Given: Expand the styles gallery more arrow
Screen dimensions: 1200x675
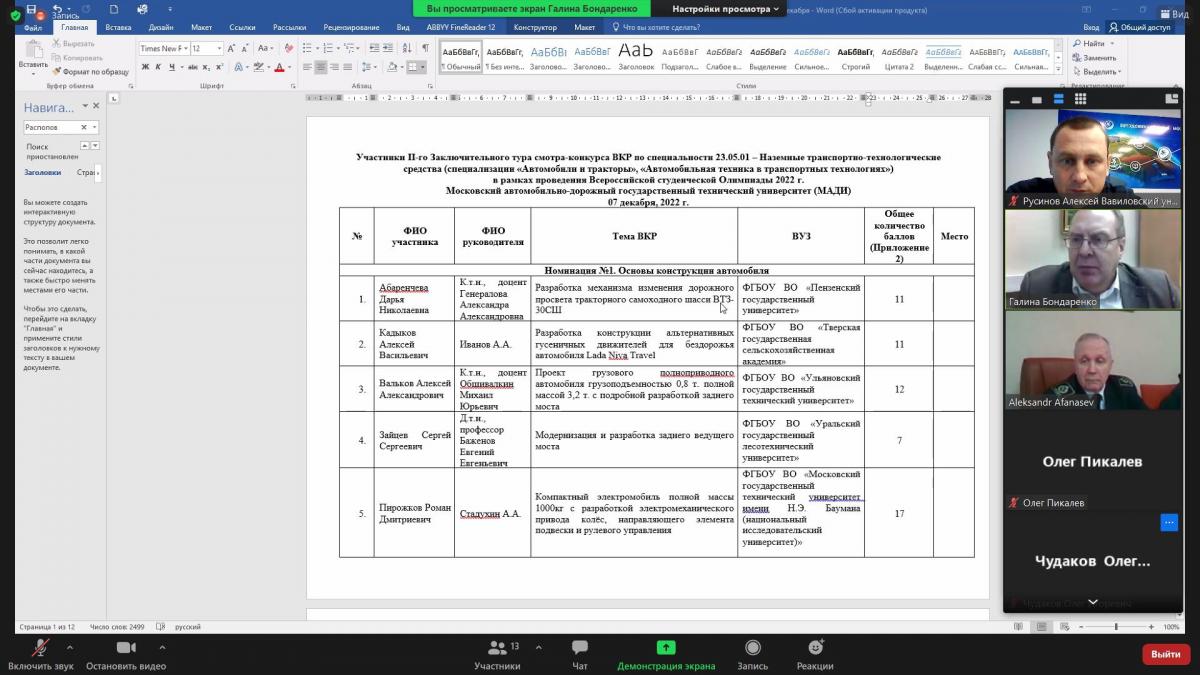Looking at the screenshot, I should [1060, 69].
